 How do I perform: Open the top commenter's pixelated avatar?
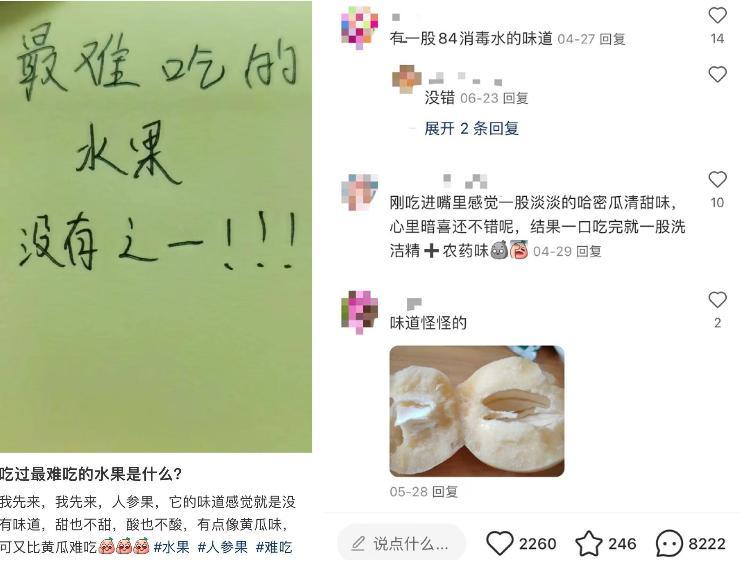pos(359,28)
